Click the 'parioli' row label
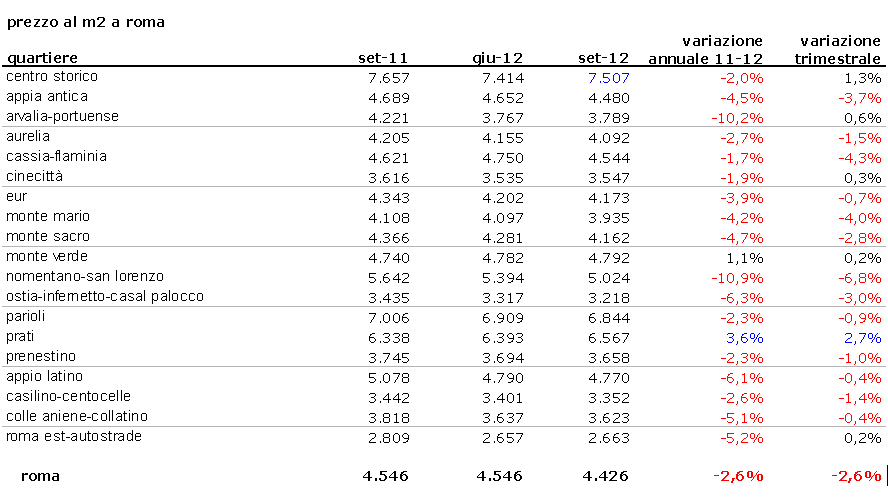Image resolution: width=888 pixels, height=500 pixels. [27, 317]
